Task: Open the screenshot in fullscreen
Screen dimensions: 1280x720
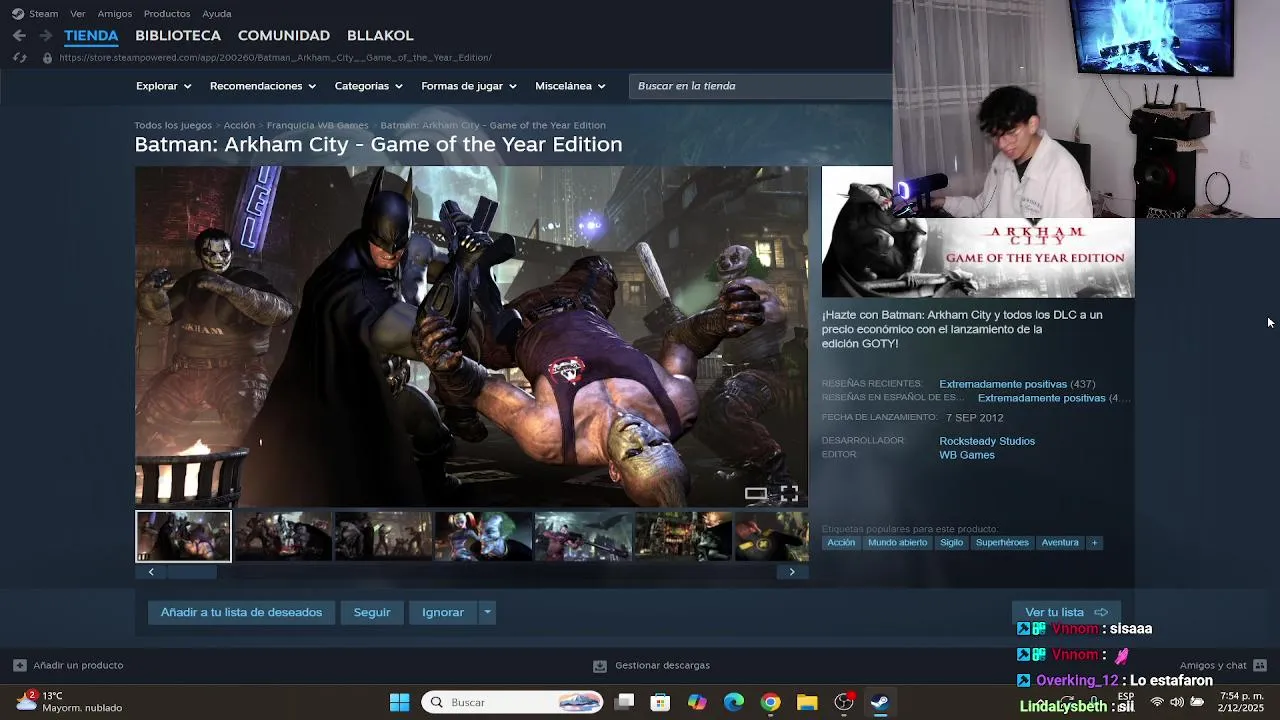Action: pyautogui.click(x=789, y=493)
